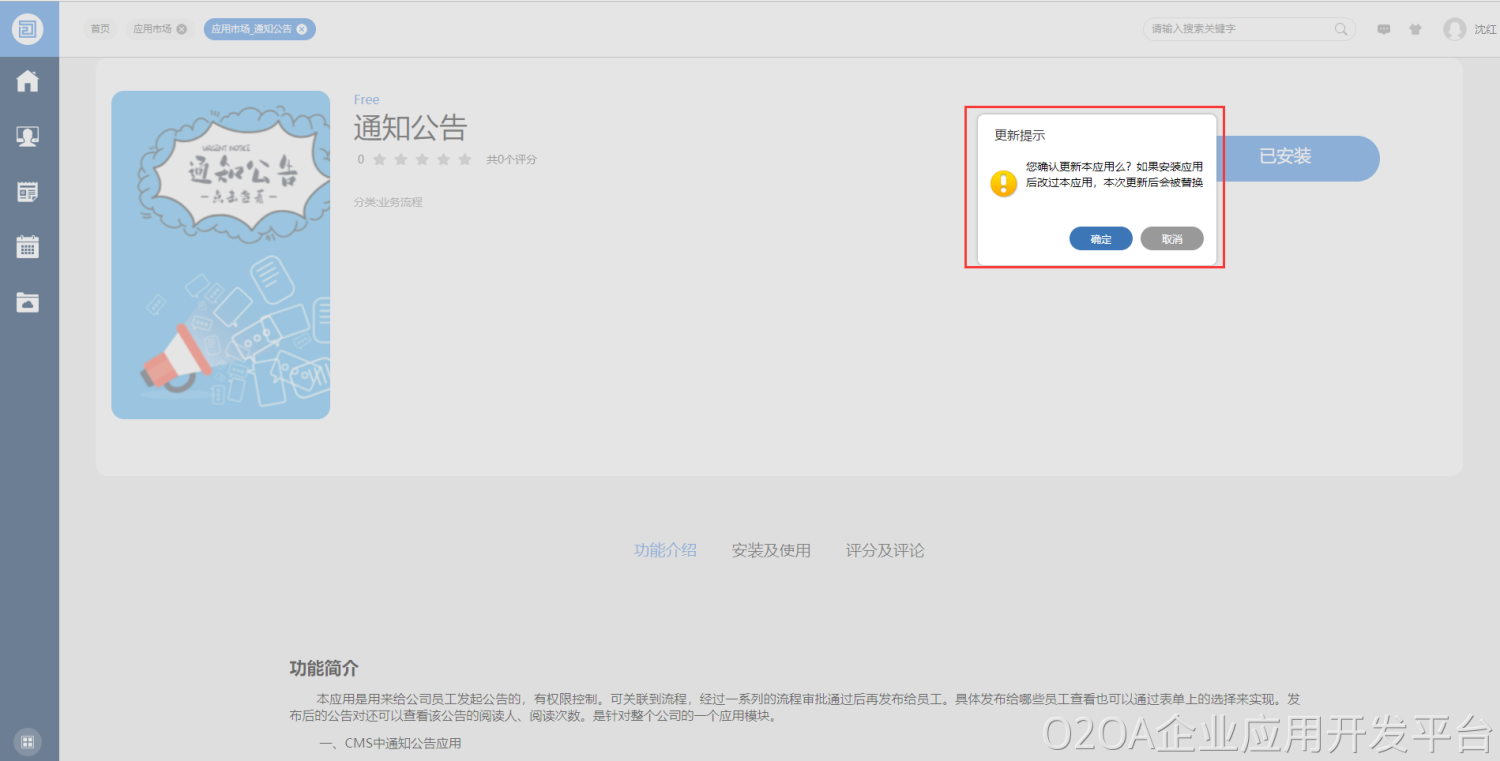Screen dimensions: 1500x761
Task: Open the user monitor sidebar icon
Action: 28,137
